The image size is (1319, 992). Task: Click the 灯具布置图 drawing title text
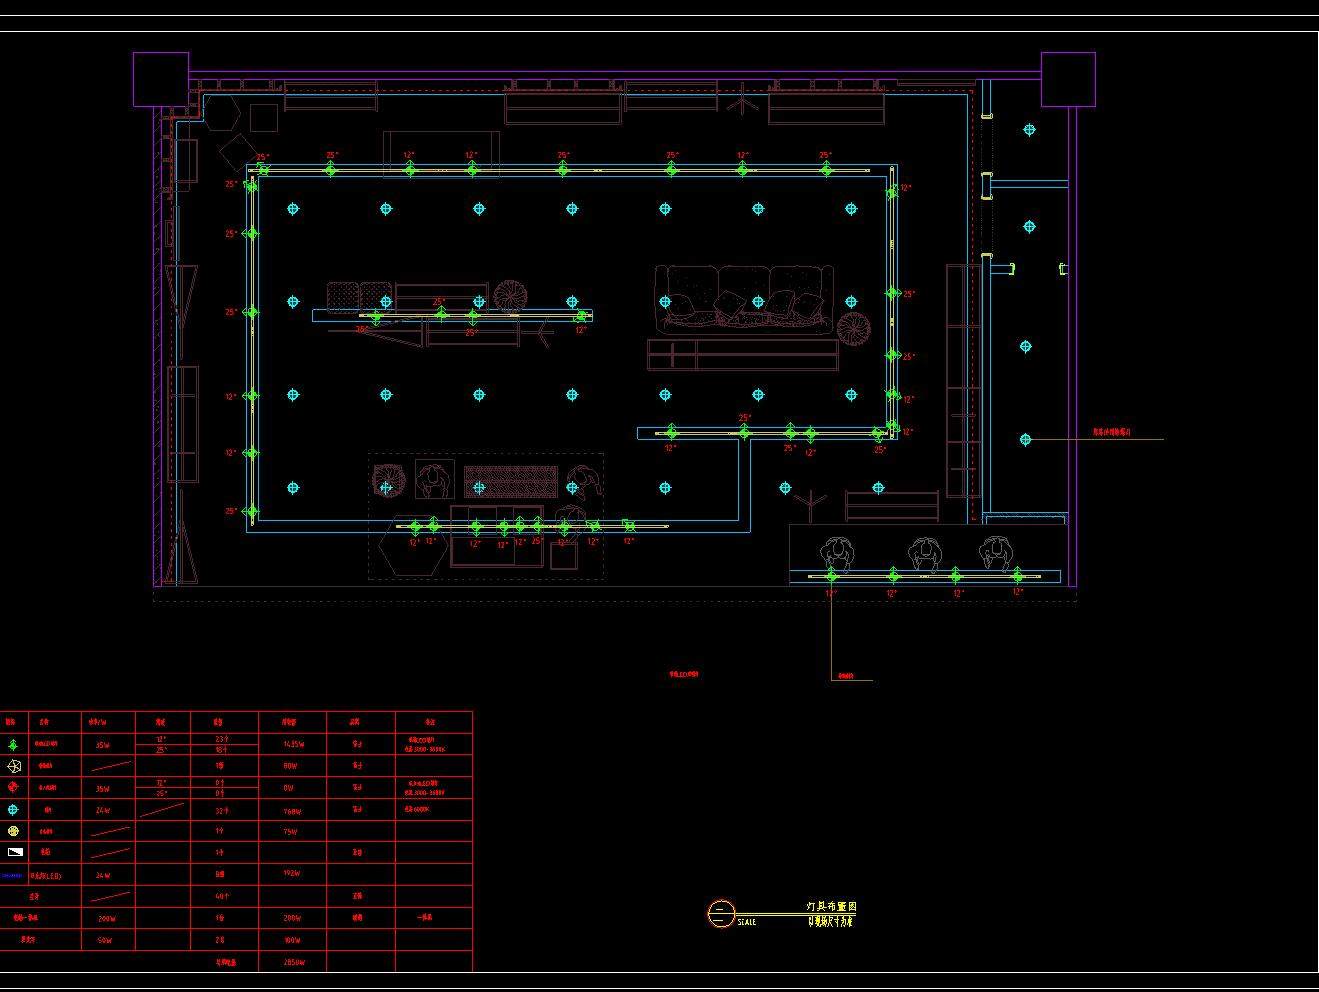coord(831,906)
